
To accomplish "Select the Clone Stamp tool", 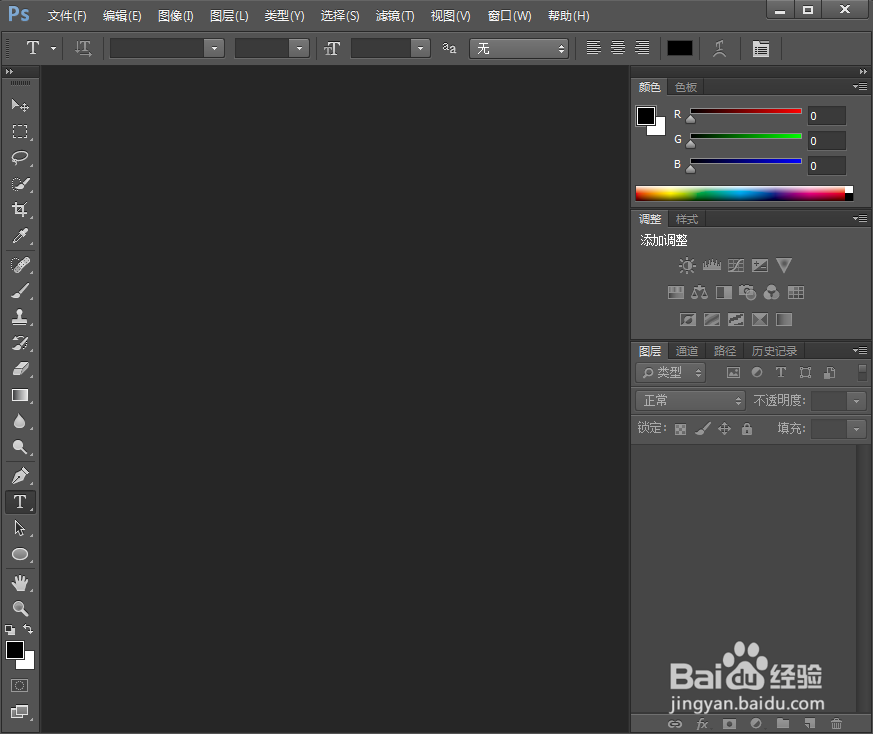I will coord(20,317).
